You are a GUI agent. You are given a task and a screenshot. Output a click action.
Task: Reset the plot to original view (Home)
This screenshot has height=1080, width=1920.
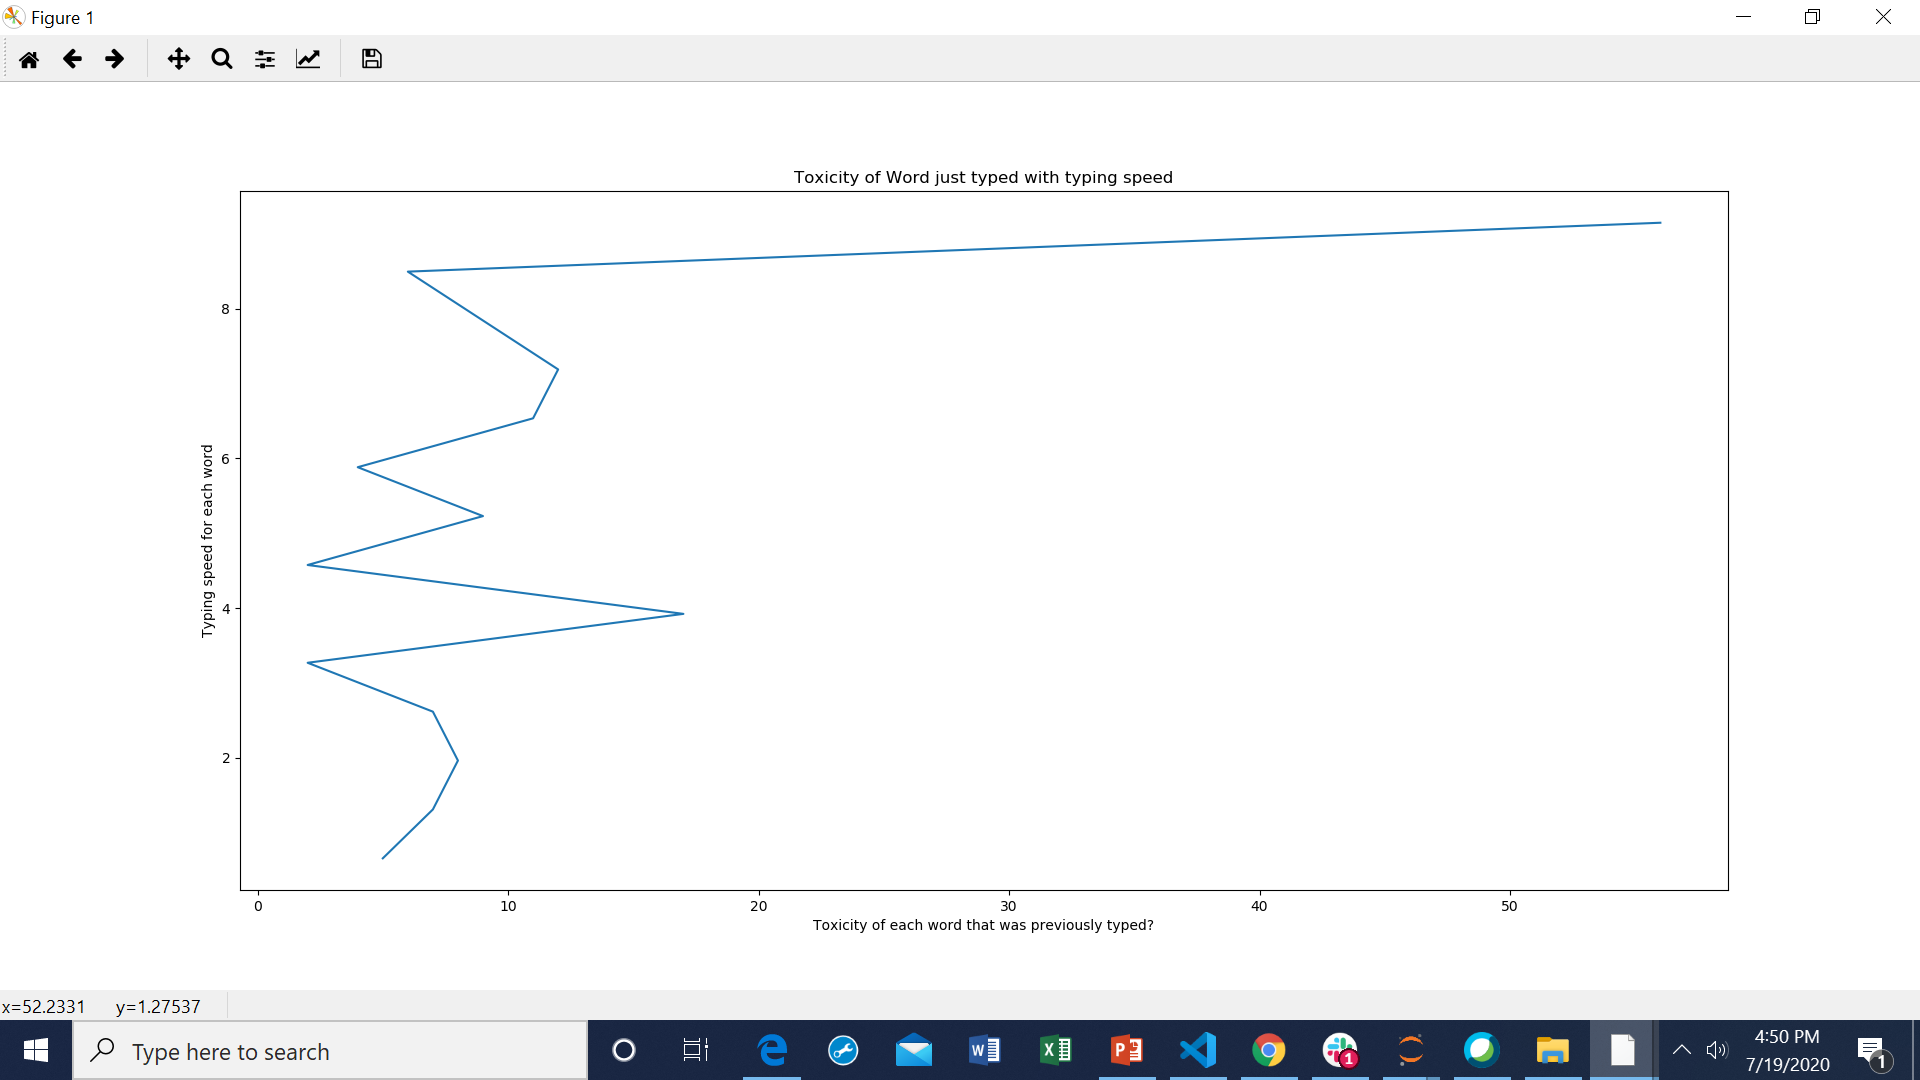(x=29, y=59)
